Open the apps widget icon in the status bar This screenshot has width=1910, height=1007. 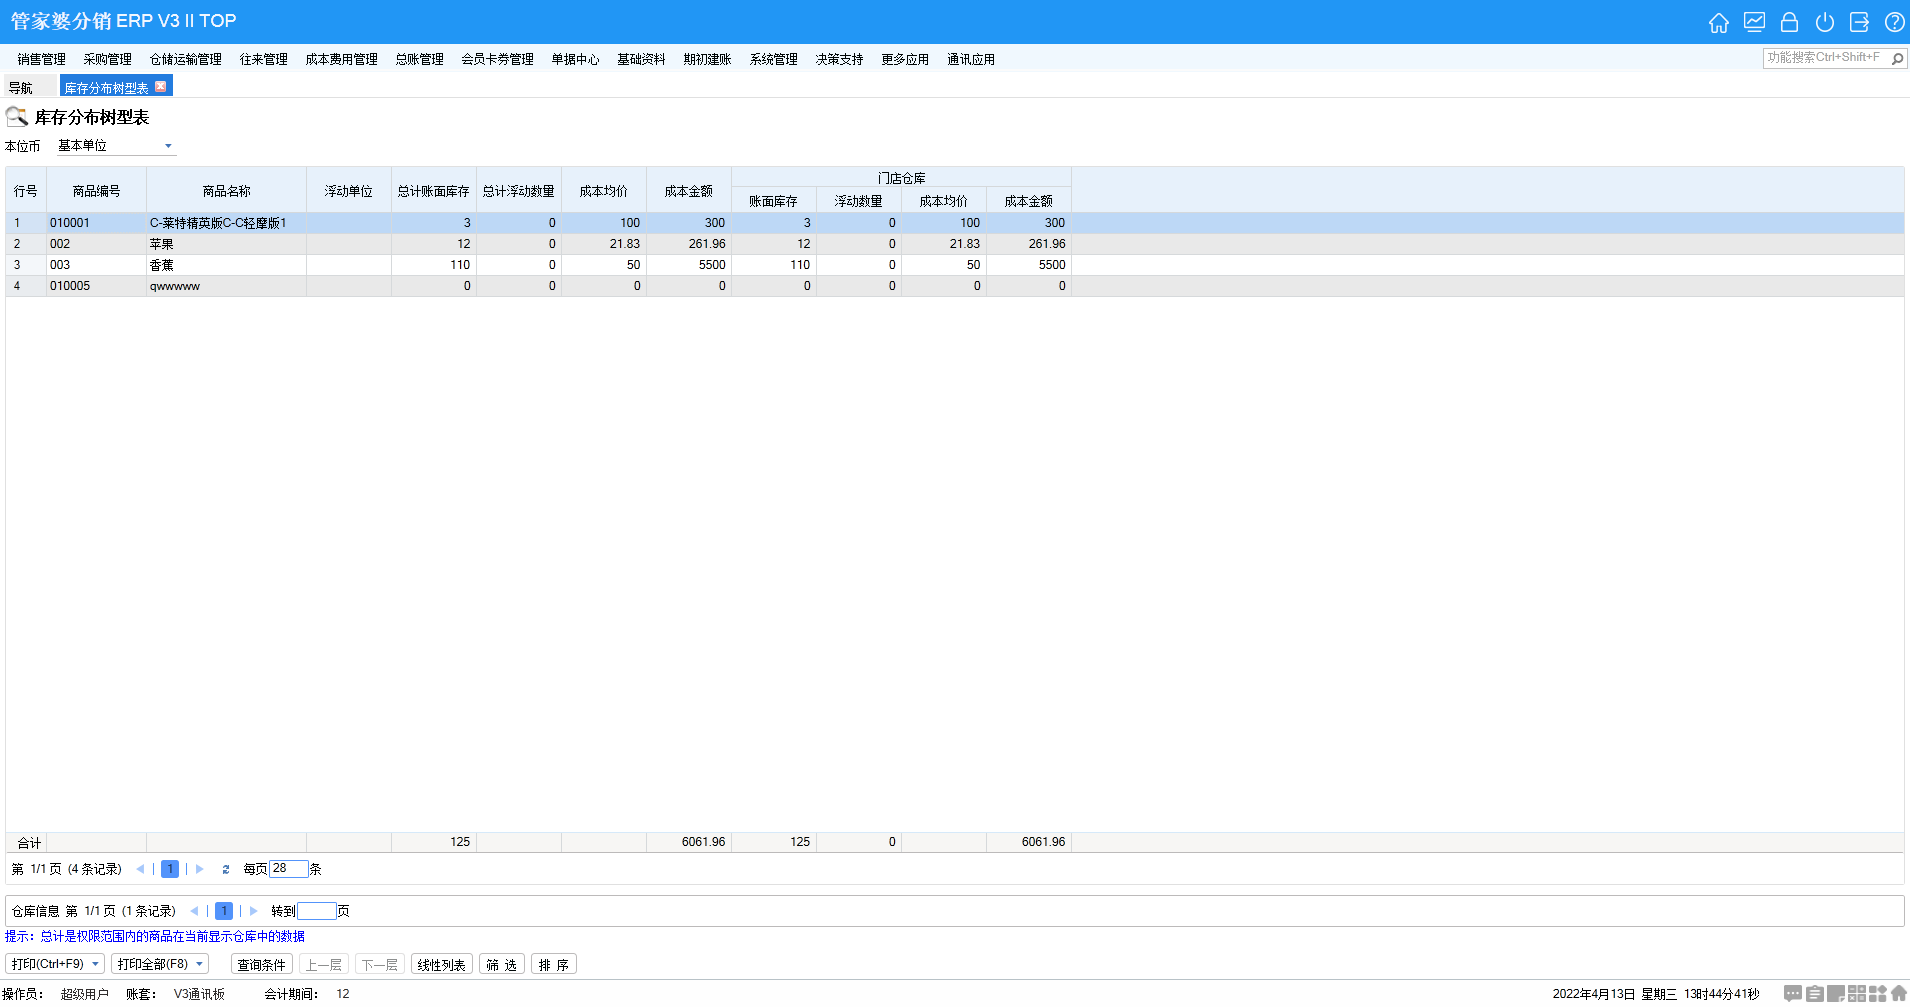1878,993
